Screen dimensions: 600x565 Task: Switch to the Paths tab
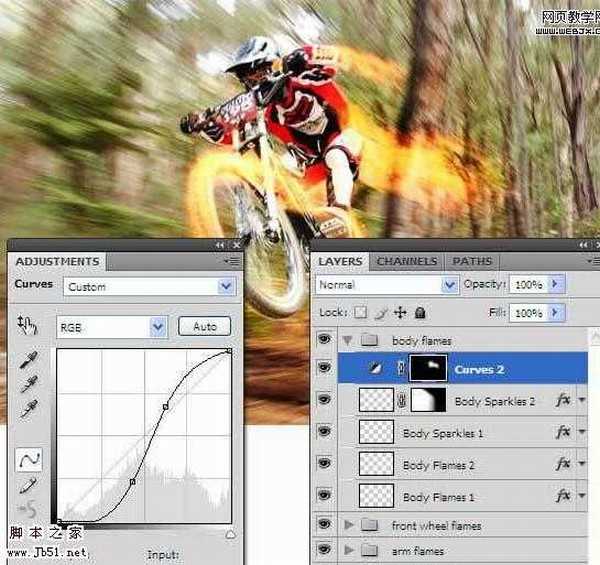(x=472, y=261)
